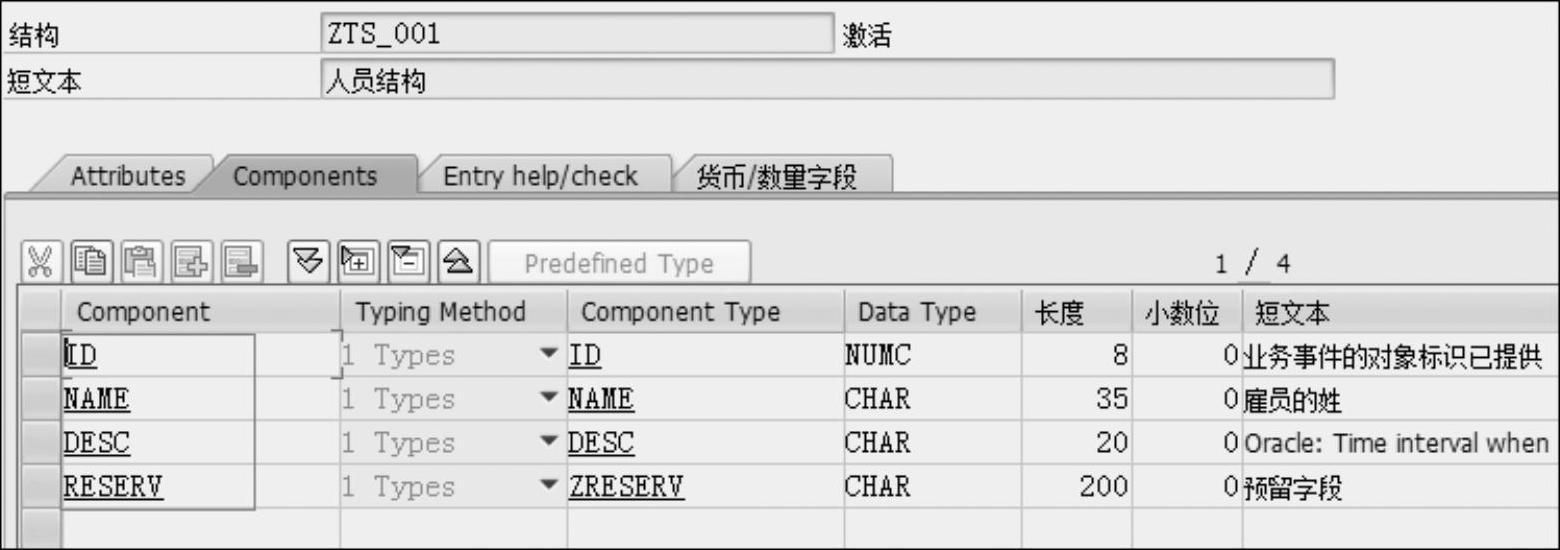Open Typing Method dropdown for RESERV row

tap(548, 487)
